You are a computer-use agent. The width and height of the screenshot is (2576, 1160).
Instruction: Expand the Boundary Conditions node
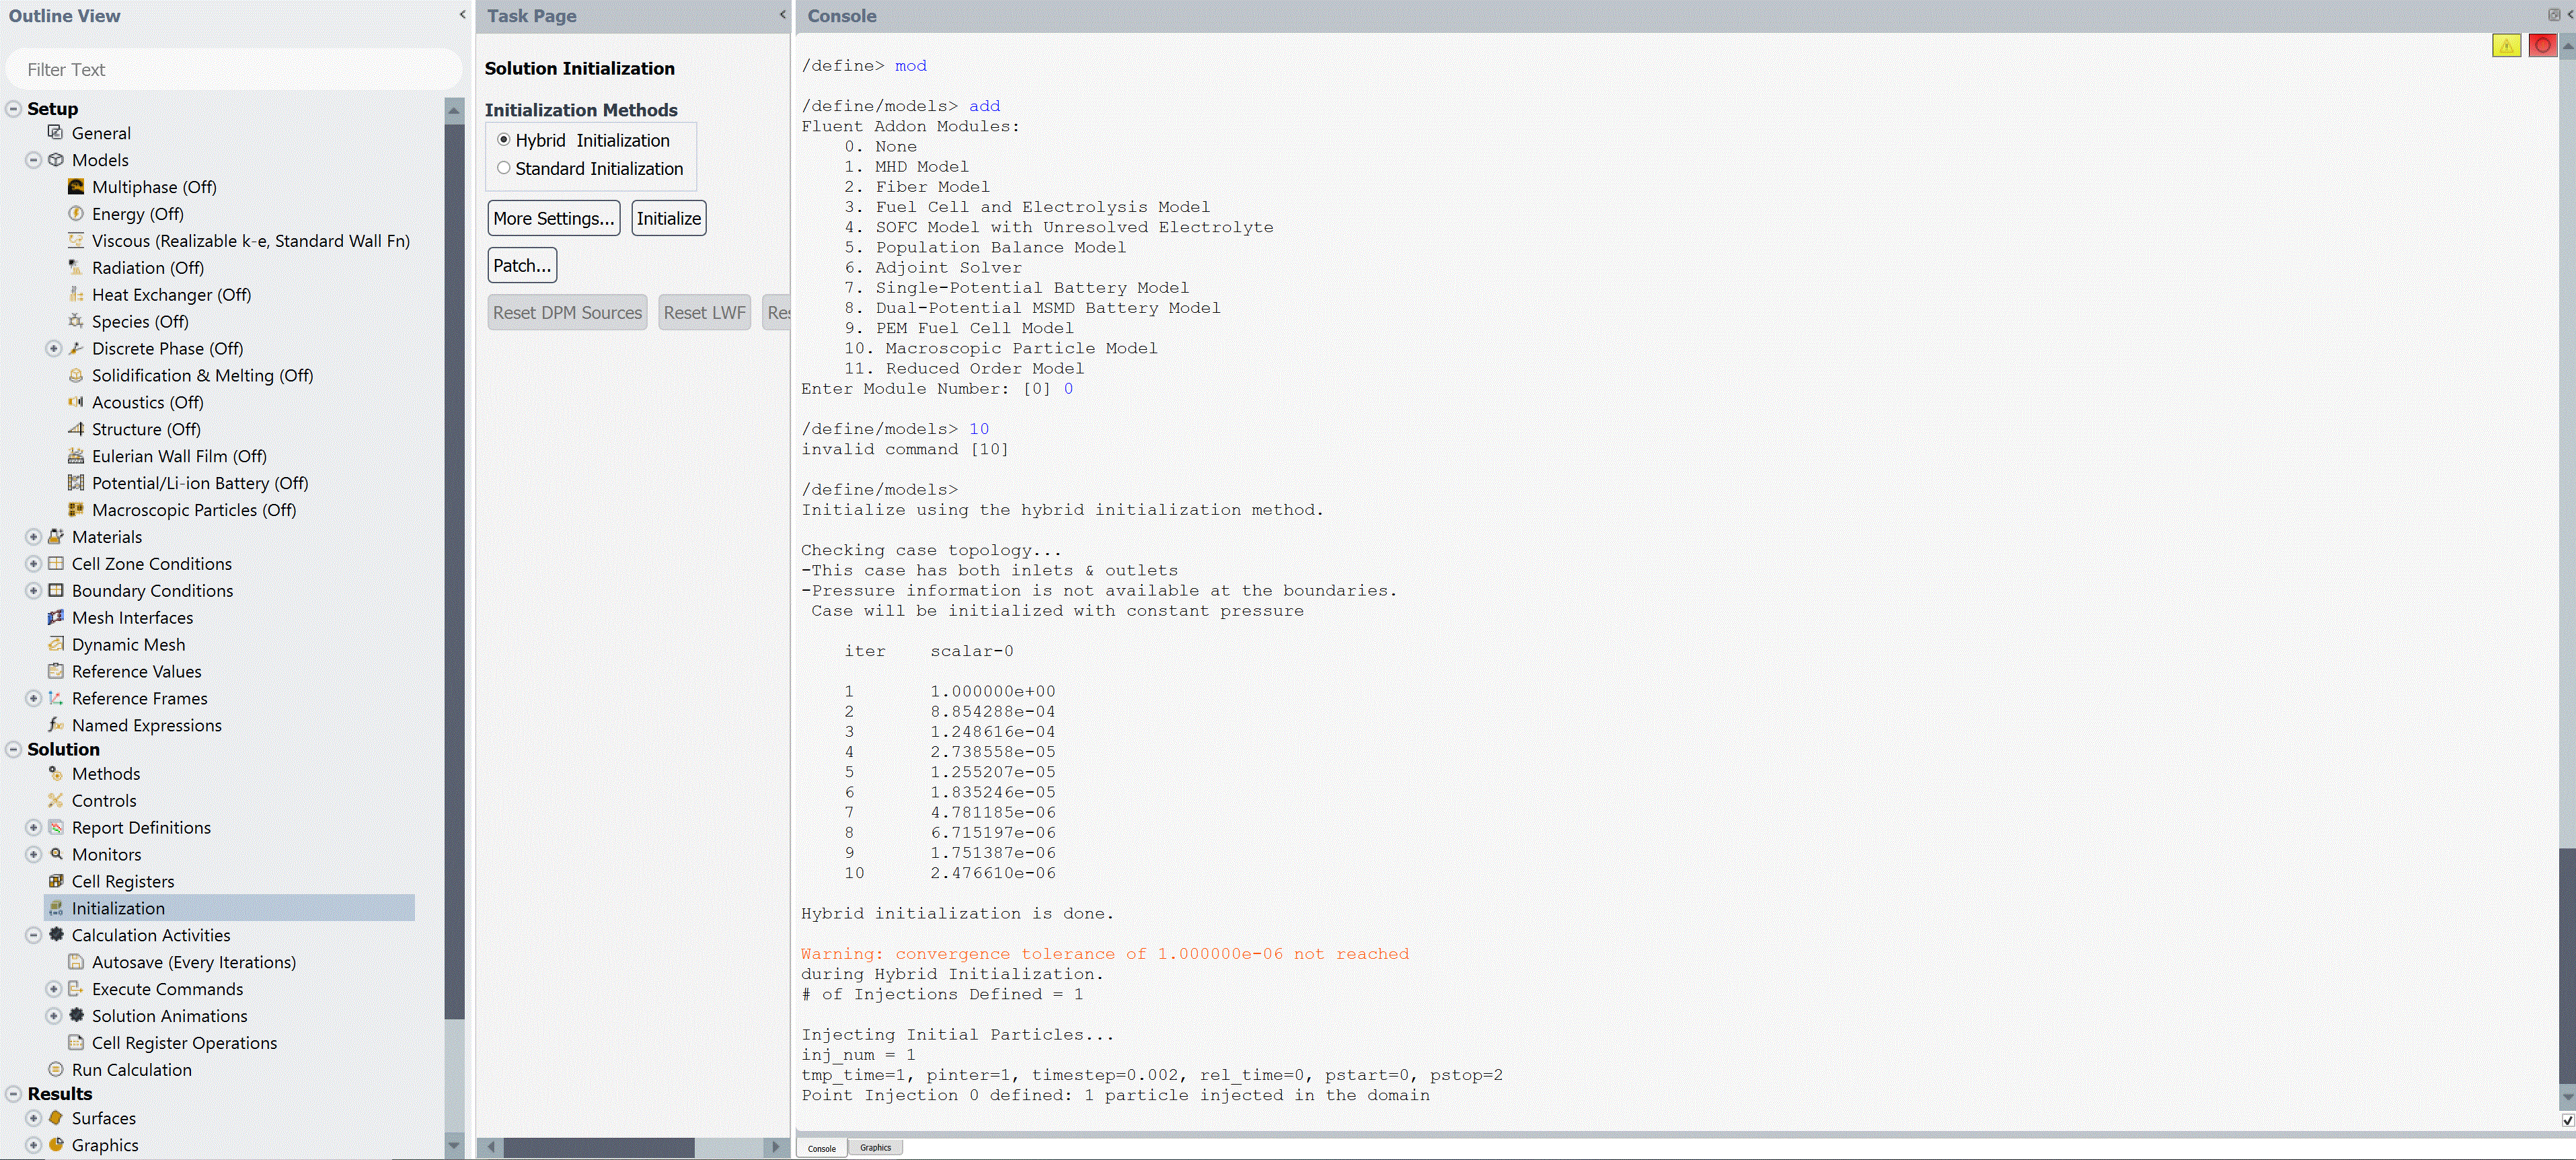[x=33, y=591]
